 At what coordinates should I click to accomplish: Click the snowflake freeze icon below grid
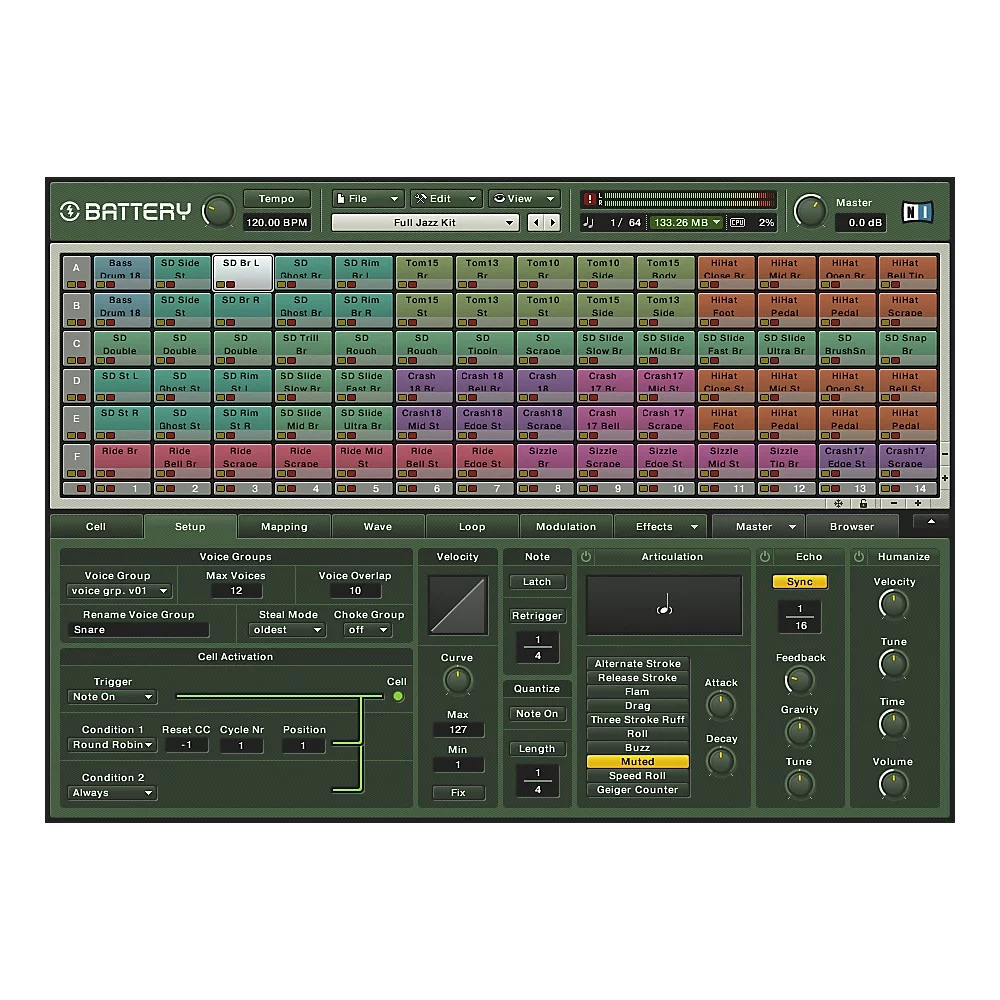point(838,503)
